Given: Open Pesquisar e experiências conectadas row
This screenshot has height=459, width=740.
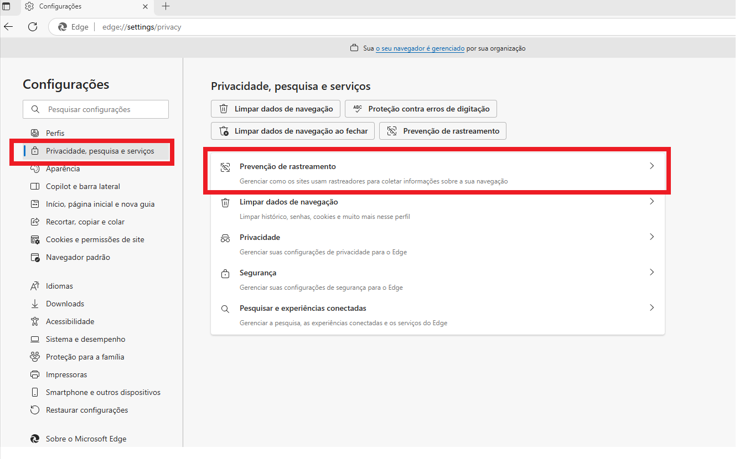Looking at the screenshot, I should click(x=437, y=315).
